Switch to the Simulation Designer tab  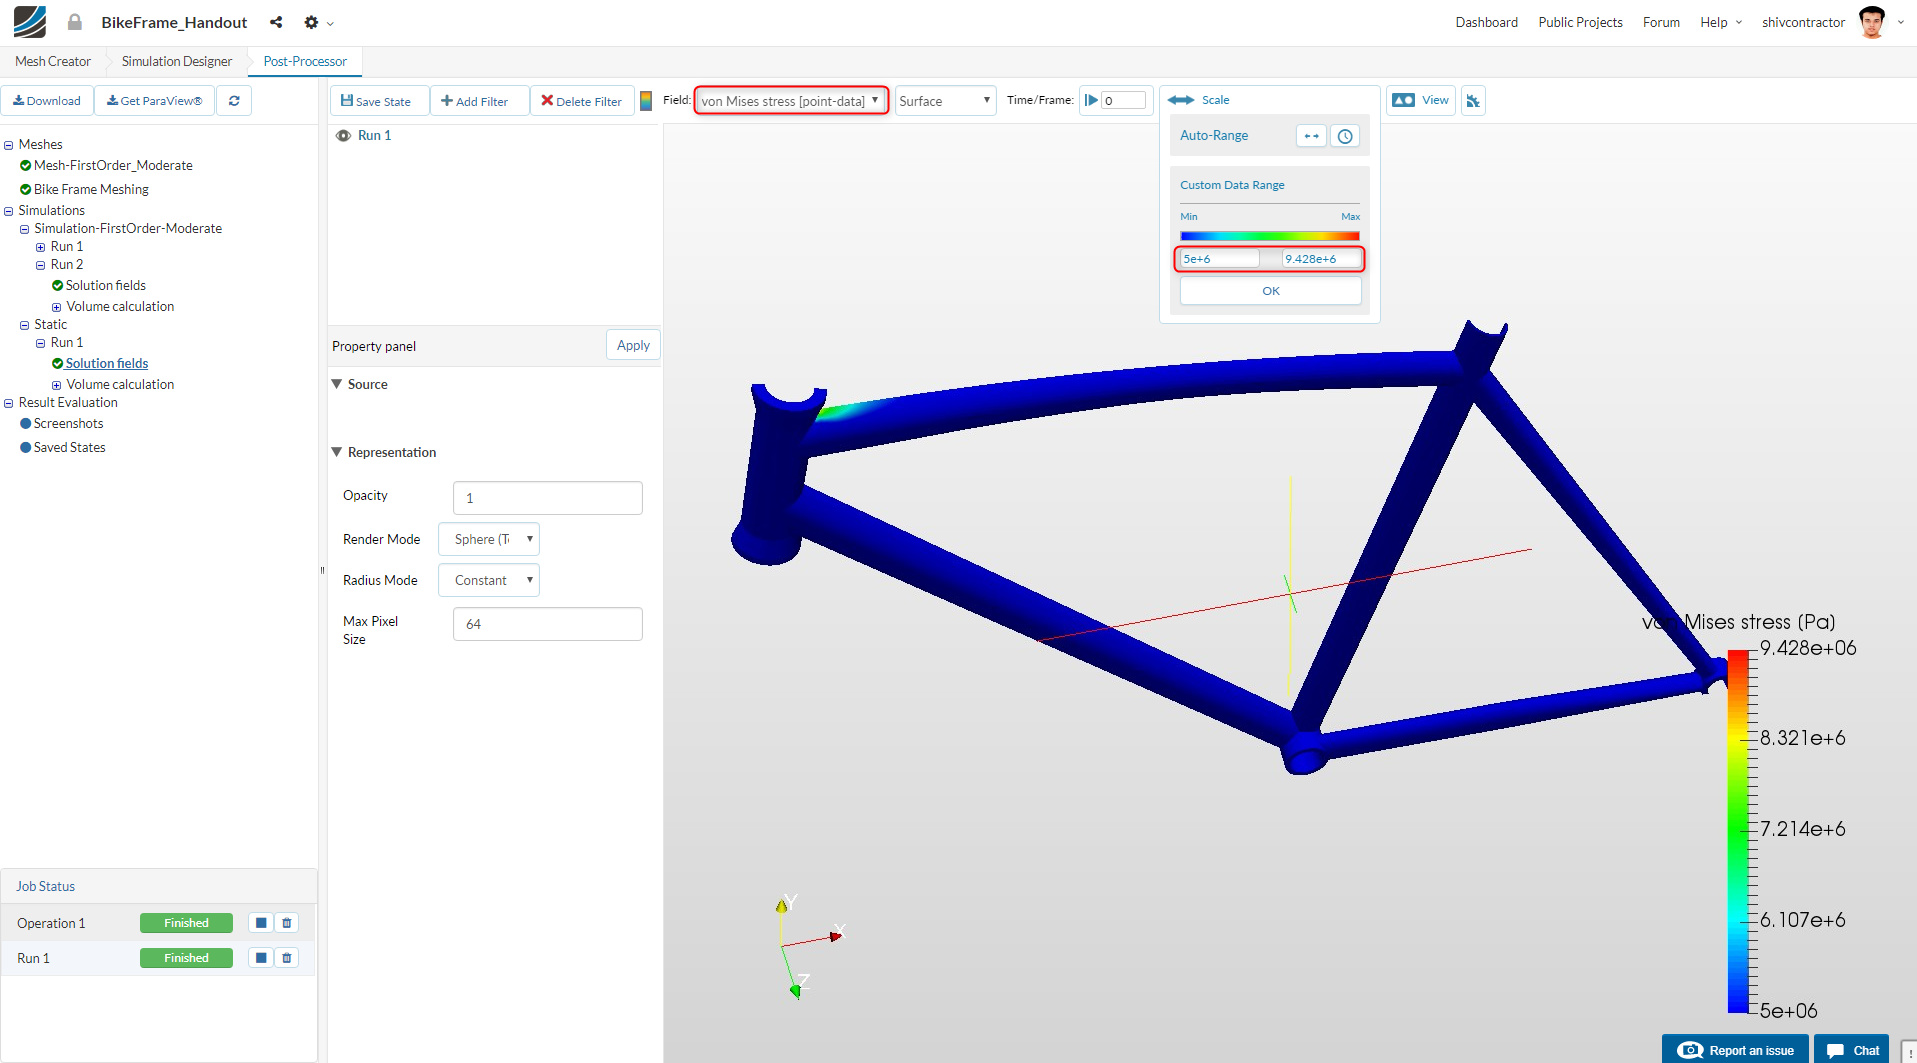(x=177, y=62)
